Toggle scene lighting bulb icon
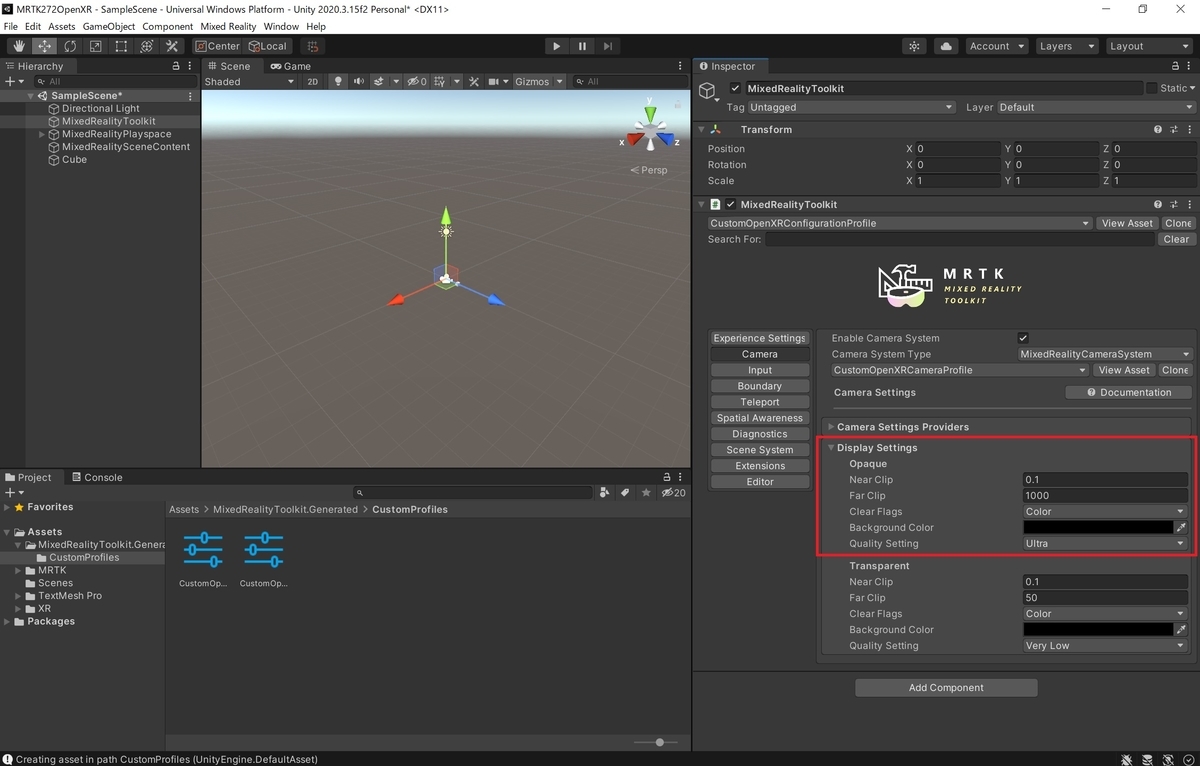 [x=338, y=82]
